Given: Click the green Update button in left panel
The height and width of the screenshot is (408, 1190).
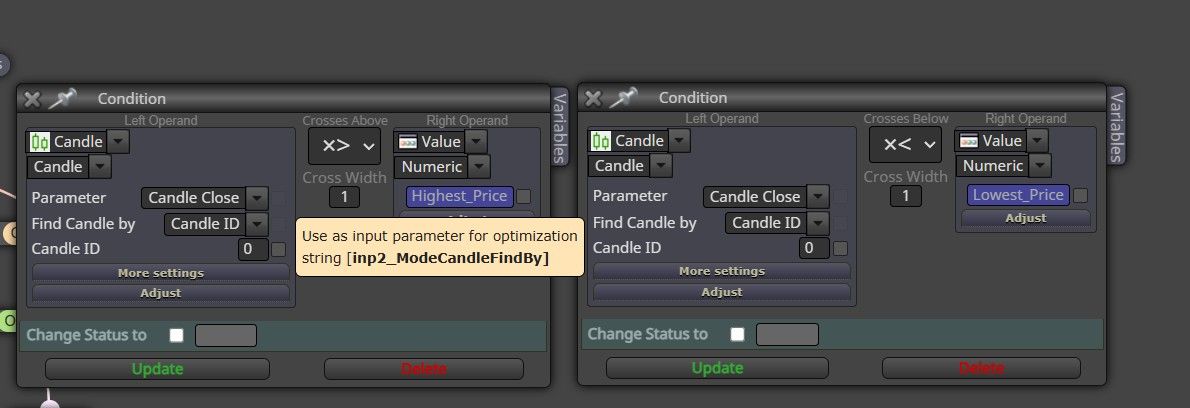Looking at the screenshot, I should pos(158,369).
